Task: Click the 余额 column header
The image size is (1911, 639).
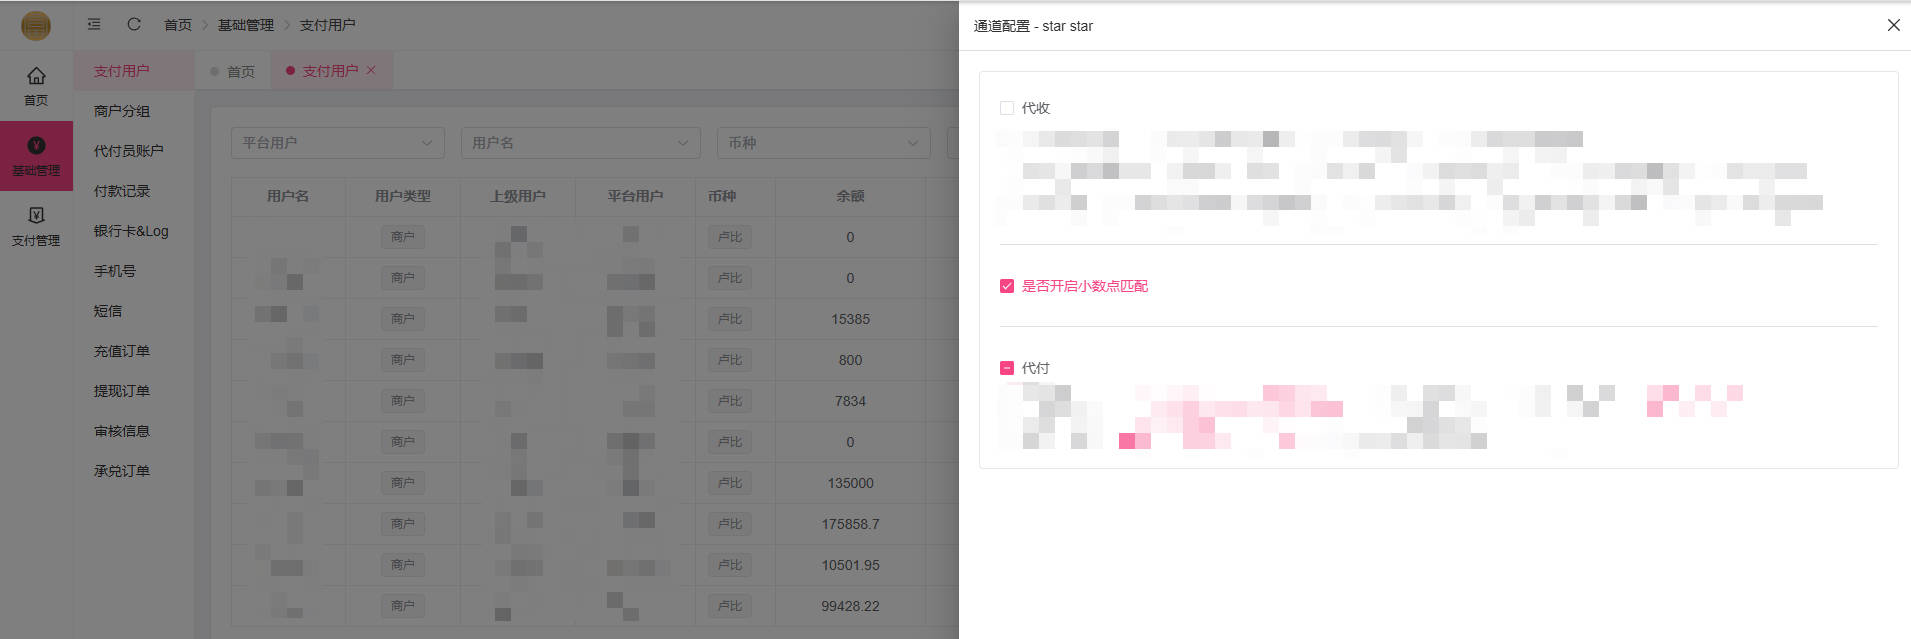Action: coord(850,196)
